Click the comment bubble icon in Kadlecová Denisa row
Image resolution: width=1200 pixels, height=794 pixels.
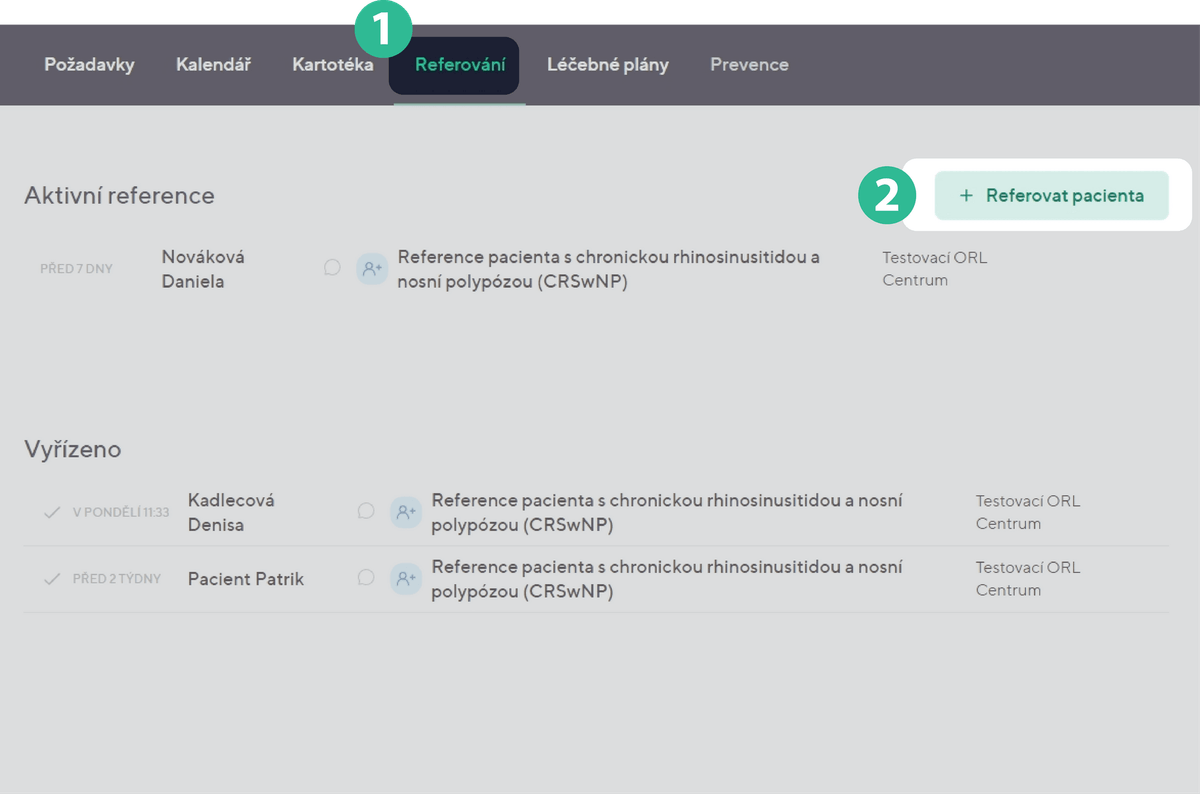tap(366, 511)
